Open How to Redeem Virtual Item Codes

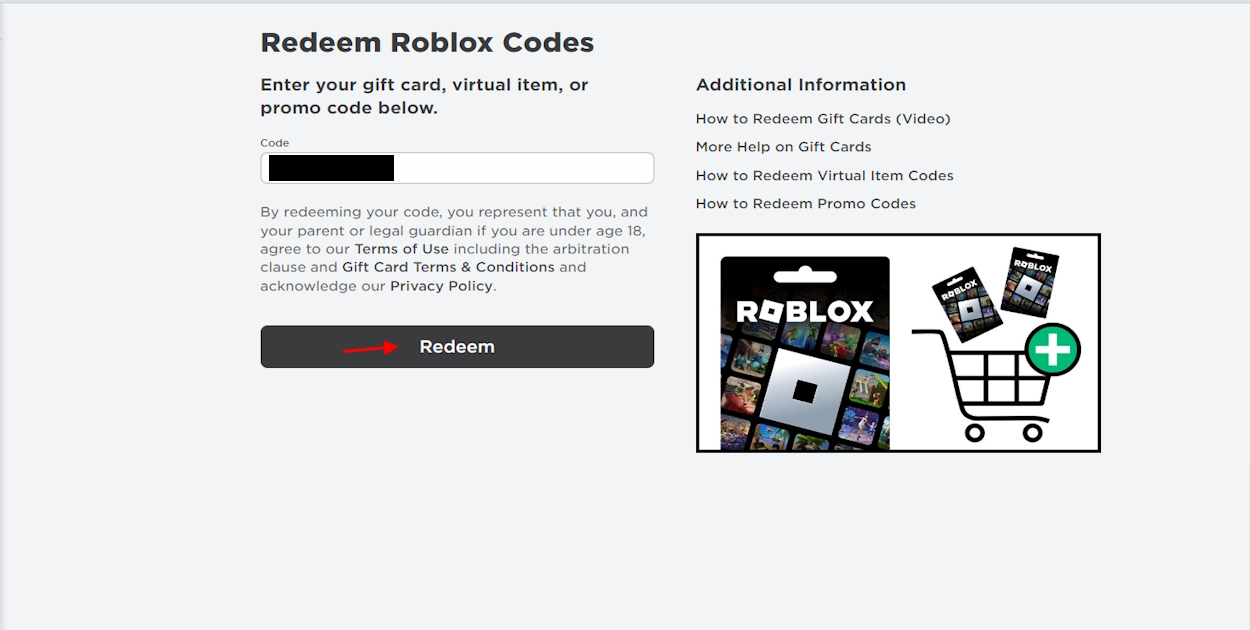pyautogui.click(x=825, y=174)
